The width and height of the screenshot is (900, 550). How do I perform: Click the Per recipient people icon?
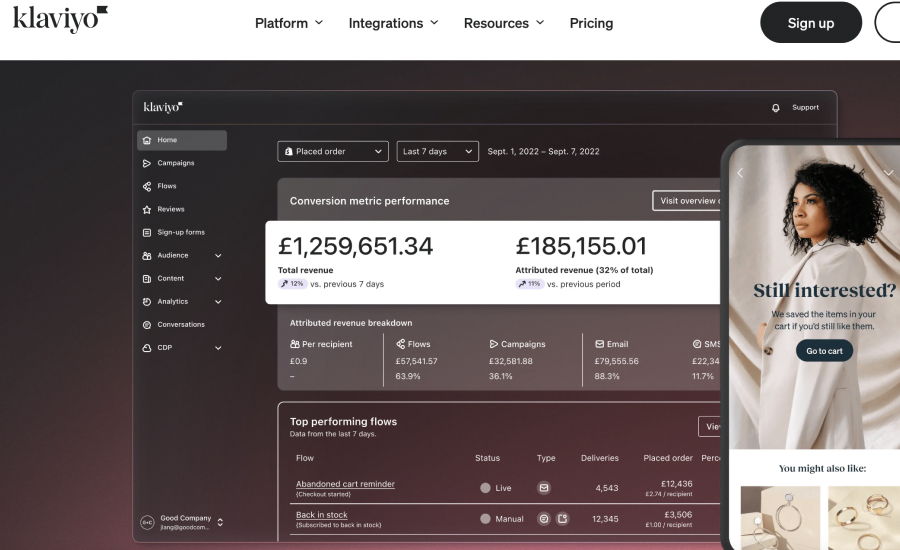(x=295, y=344)
